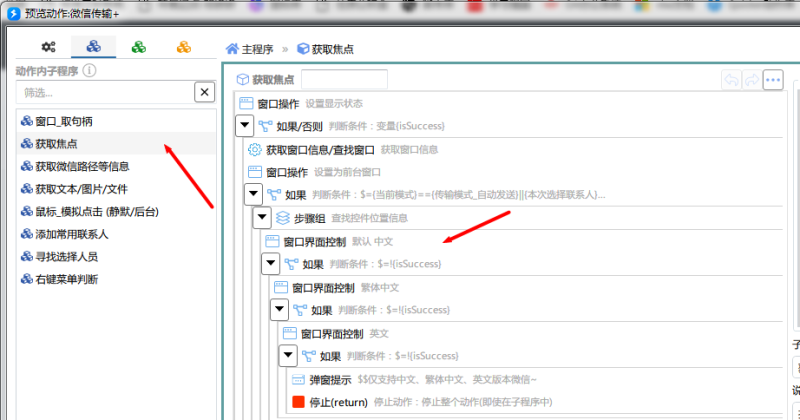This screenshot has width=800, height=420.
Task: Select subprogram 获取文本/图片/文件
Action: pyautogui.click(x=116, y=189)
